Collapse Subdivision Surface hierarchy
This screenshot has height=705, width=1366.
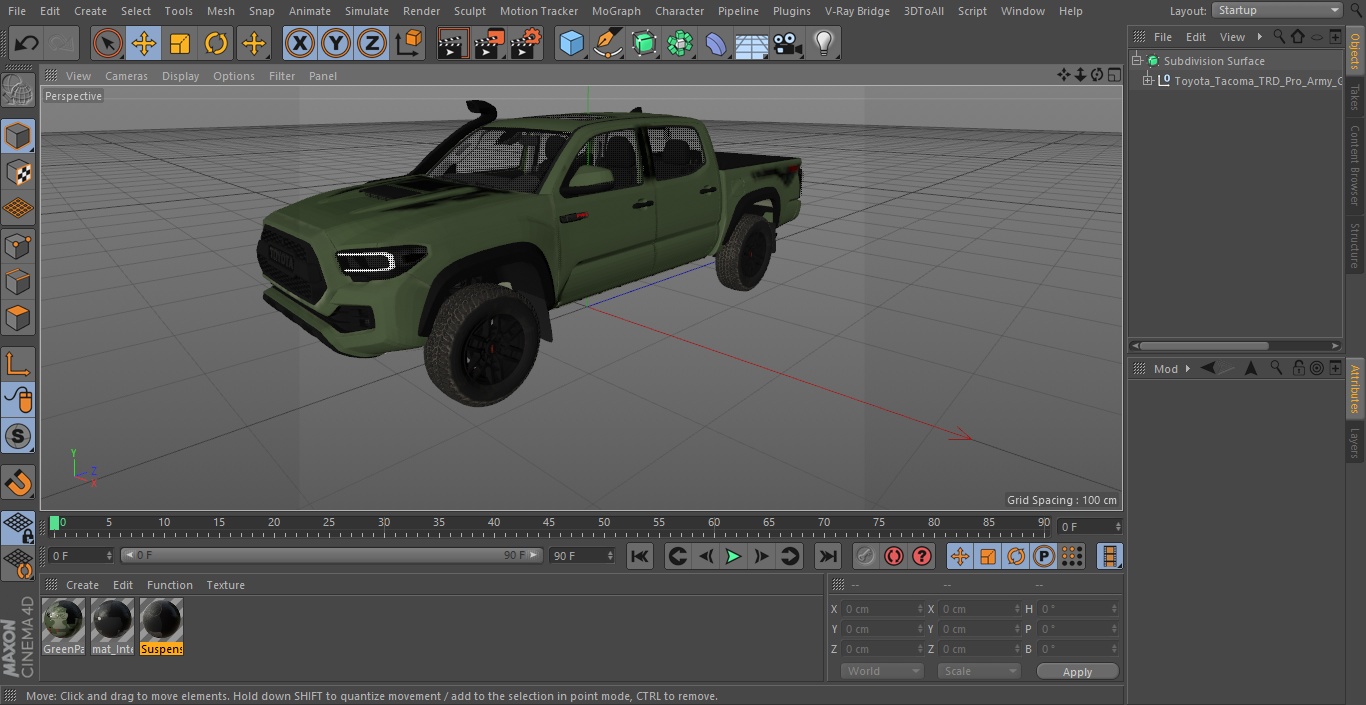tap(1137, 61)
